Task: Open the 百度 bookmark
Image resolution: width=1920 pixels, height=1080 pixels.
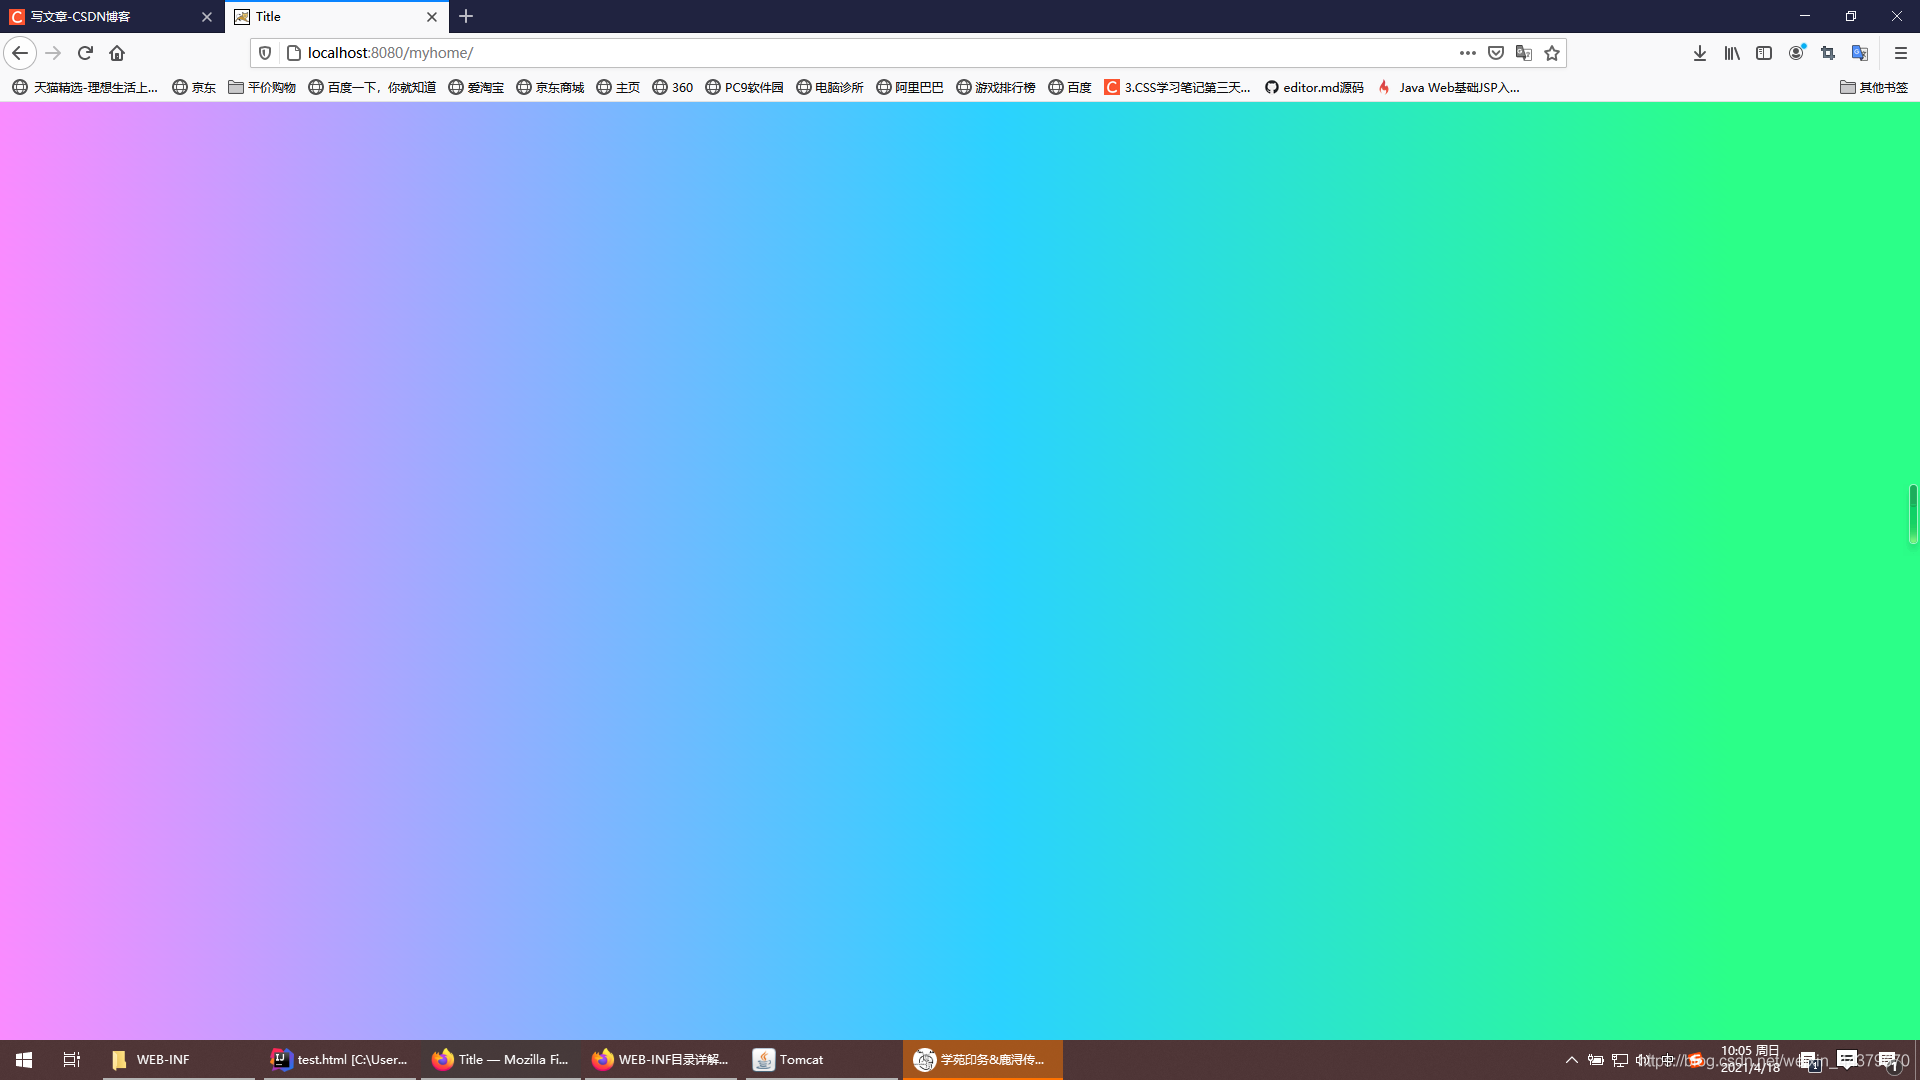Action: pyautogui.click(x=1070, y=88)
